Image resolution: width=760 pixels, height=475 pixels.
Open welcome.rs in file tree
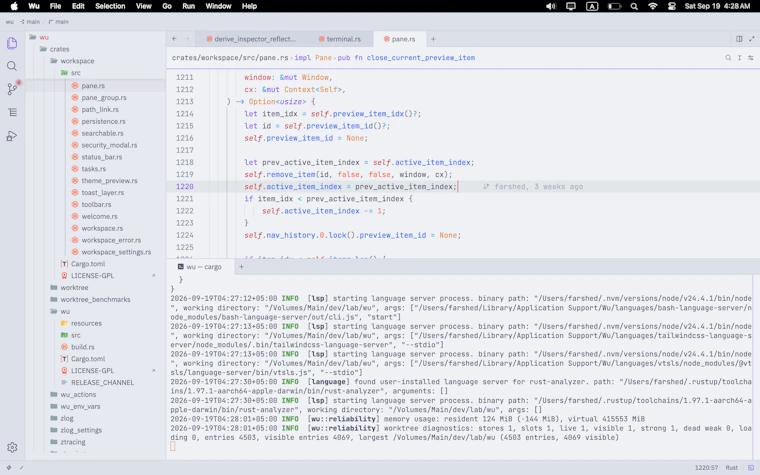pyautogui.click(x=99, y=216)
